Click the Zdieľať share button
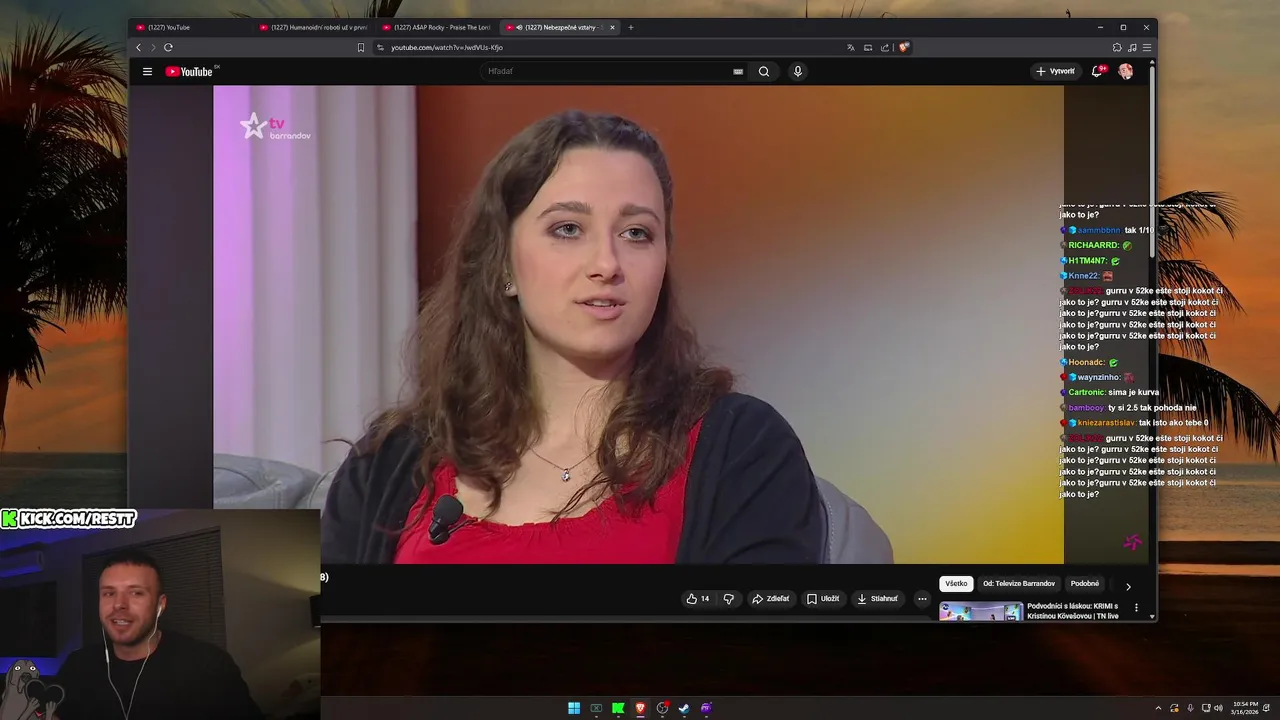The image size is (1280, 720). (x=770, y=599)
